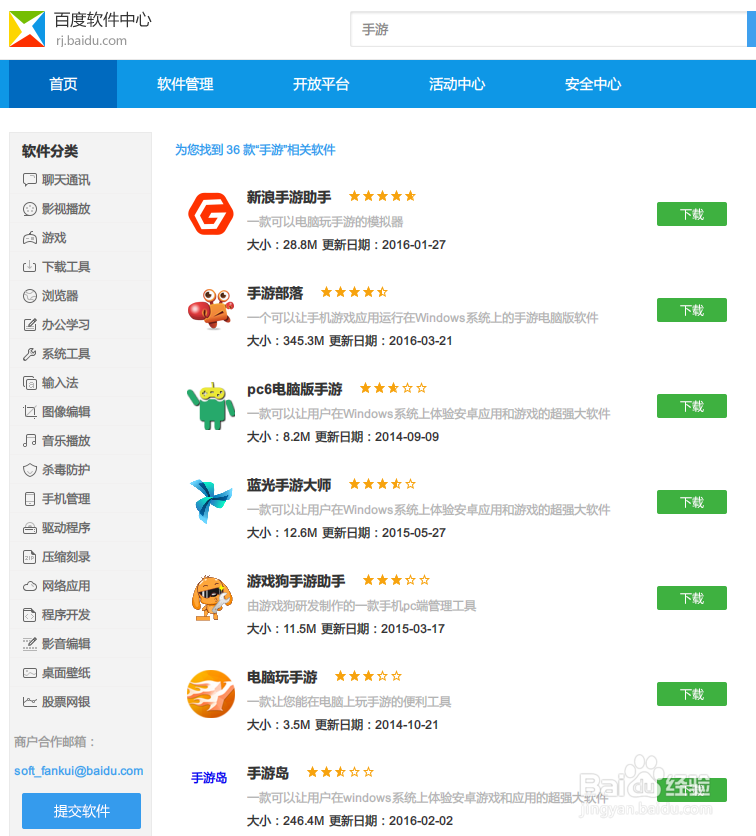This screenshot has height=836, width=756.
Task: Click the 程序开发 code icon
Action: click(30, 615)
